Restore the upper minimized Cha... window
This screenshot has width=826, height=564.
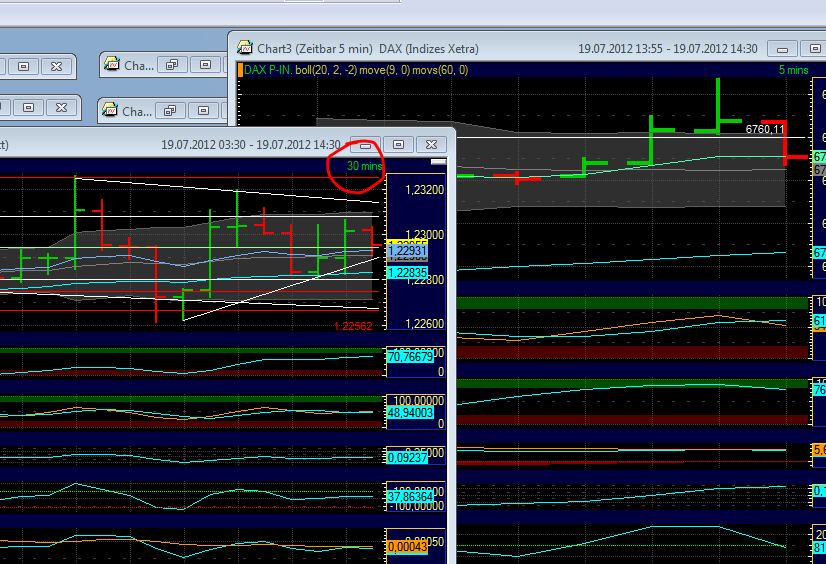click(x=172, y=65)
